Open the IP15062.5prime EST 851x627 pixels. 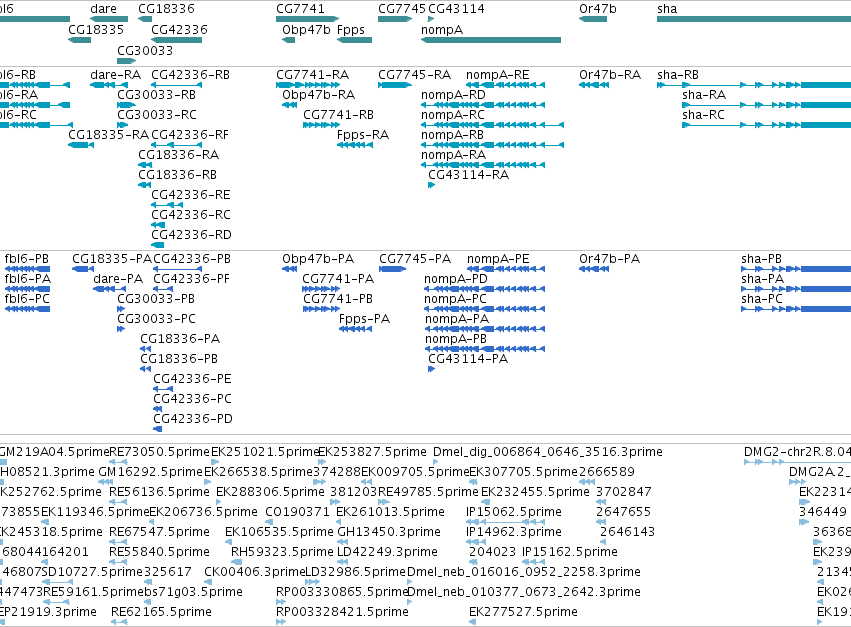tap(505, 522)
